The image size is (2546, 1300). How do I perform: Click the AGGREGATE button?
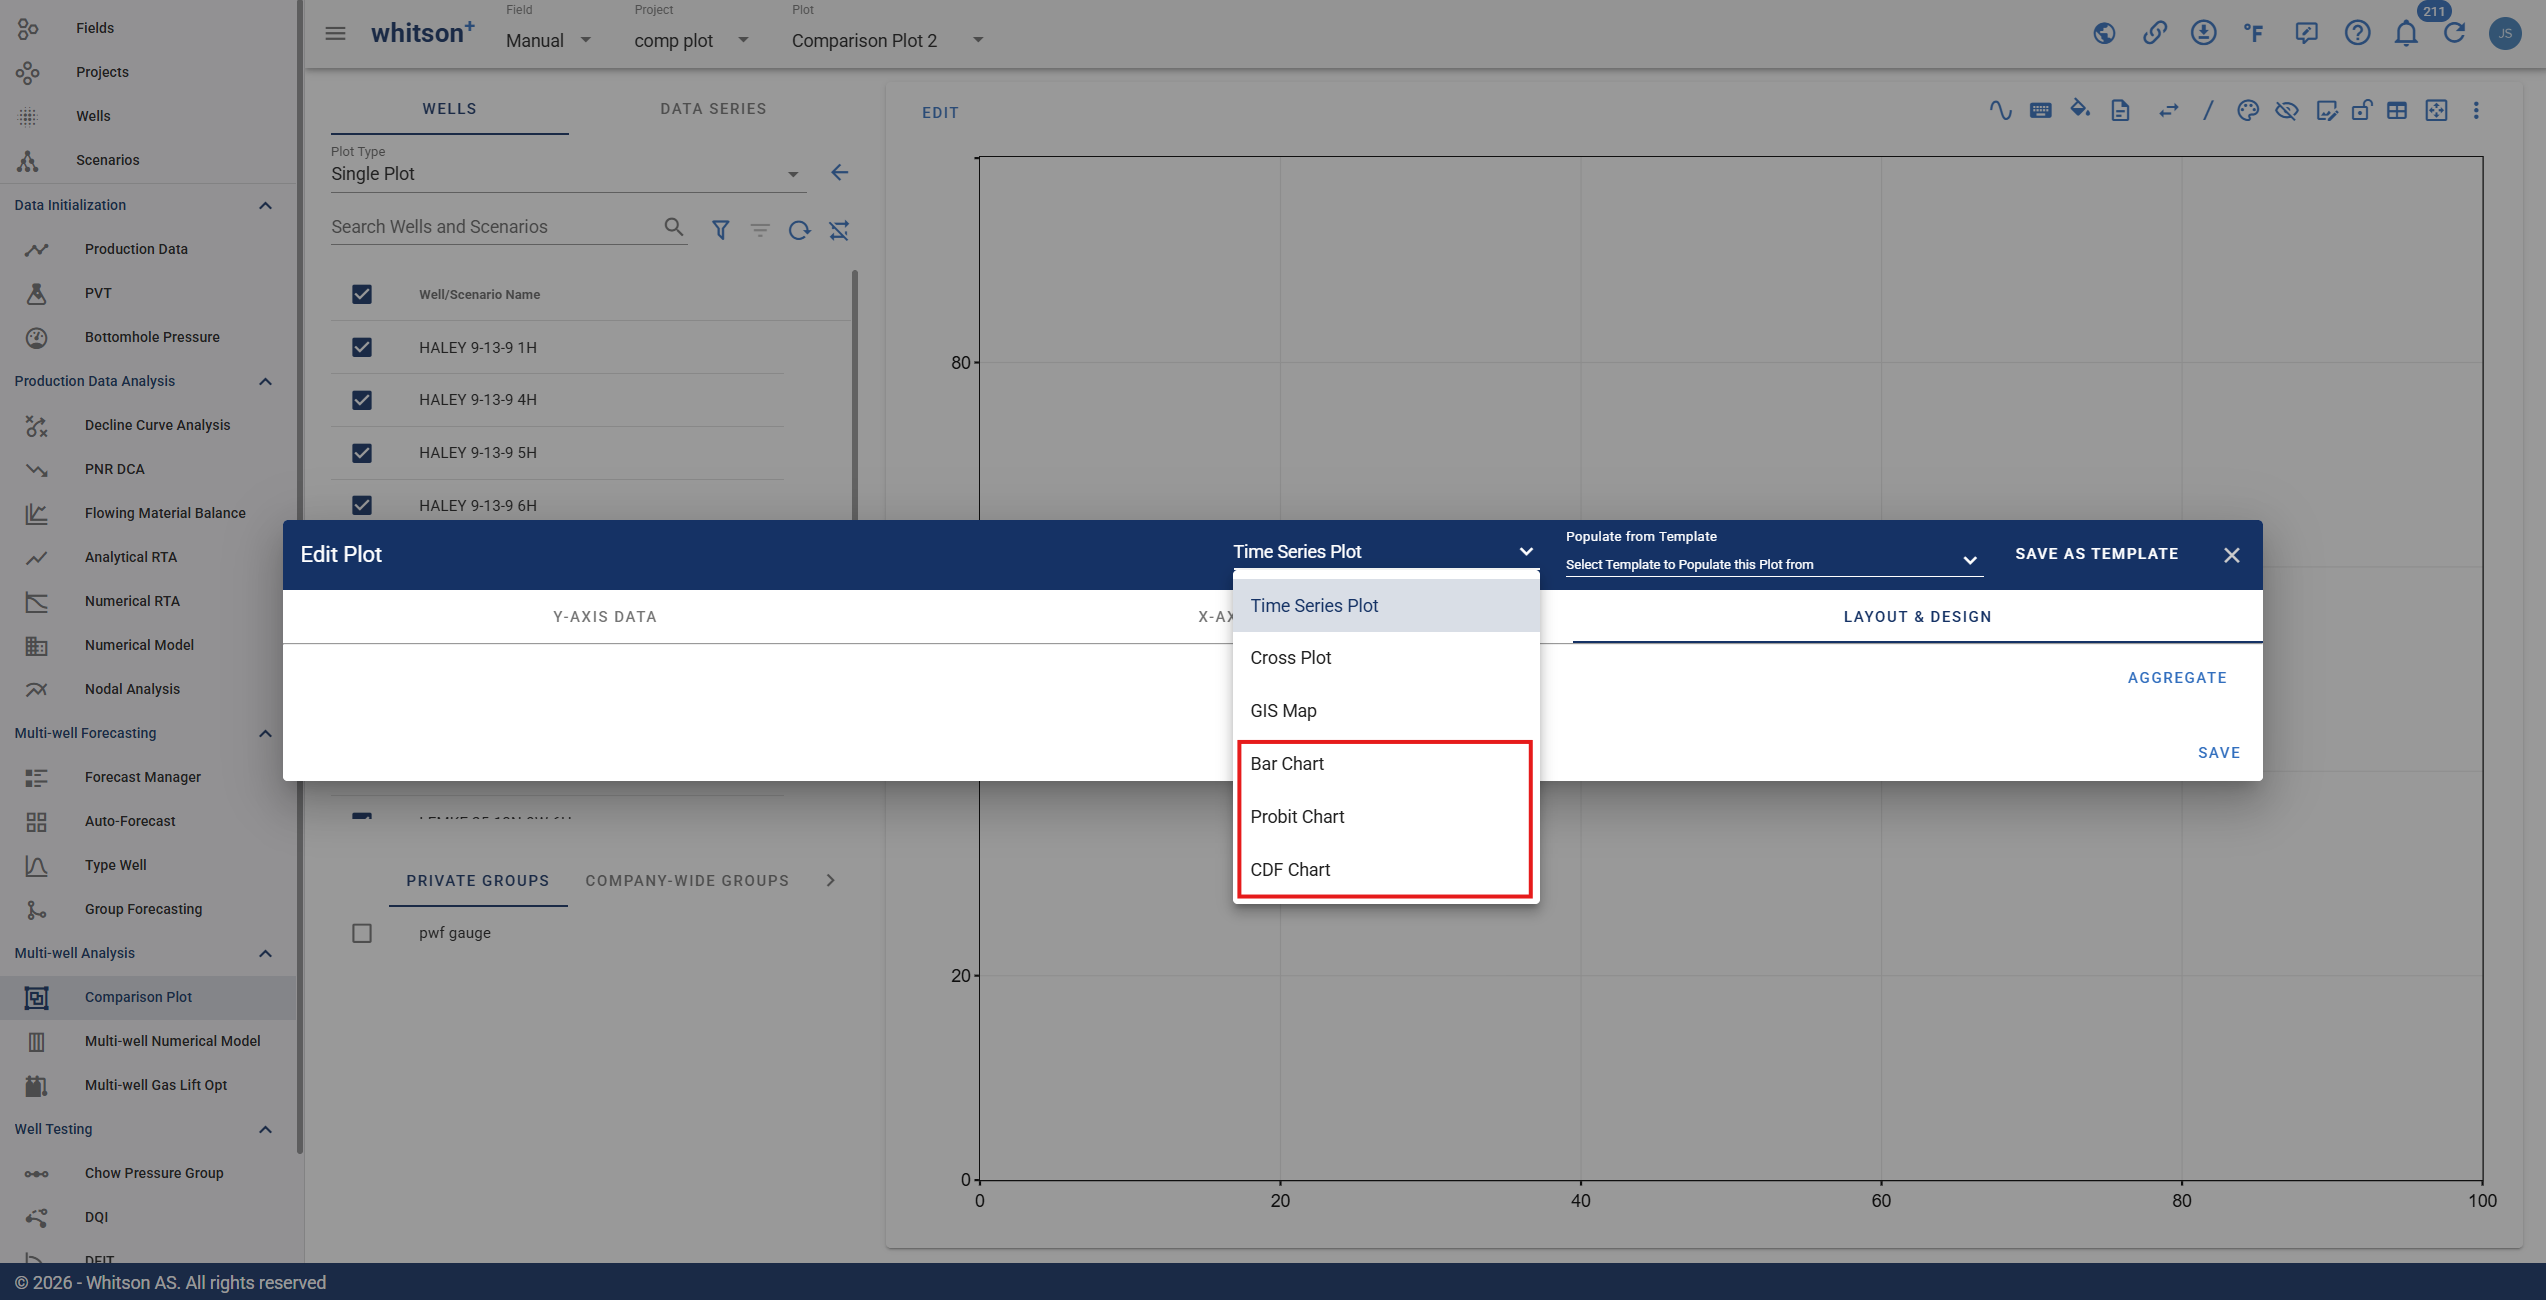[x=2177, y=678]
